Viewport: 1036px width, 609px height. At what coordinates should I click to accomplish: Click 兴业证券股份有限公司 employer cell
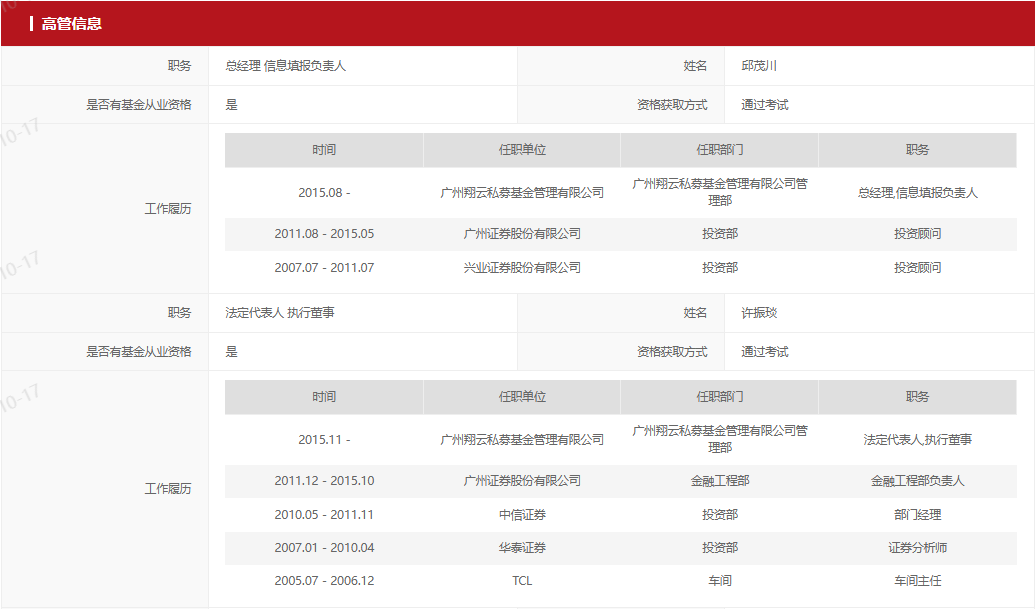(522, 268)
